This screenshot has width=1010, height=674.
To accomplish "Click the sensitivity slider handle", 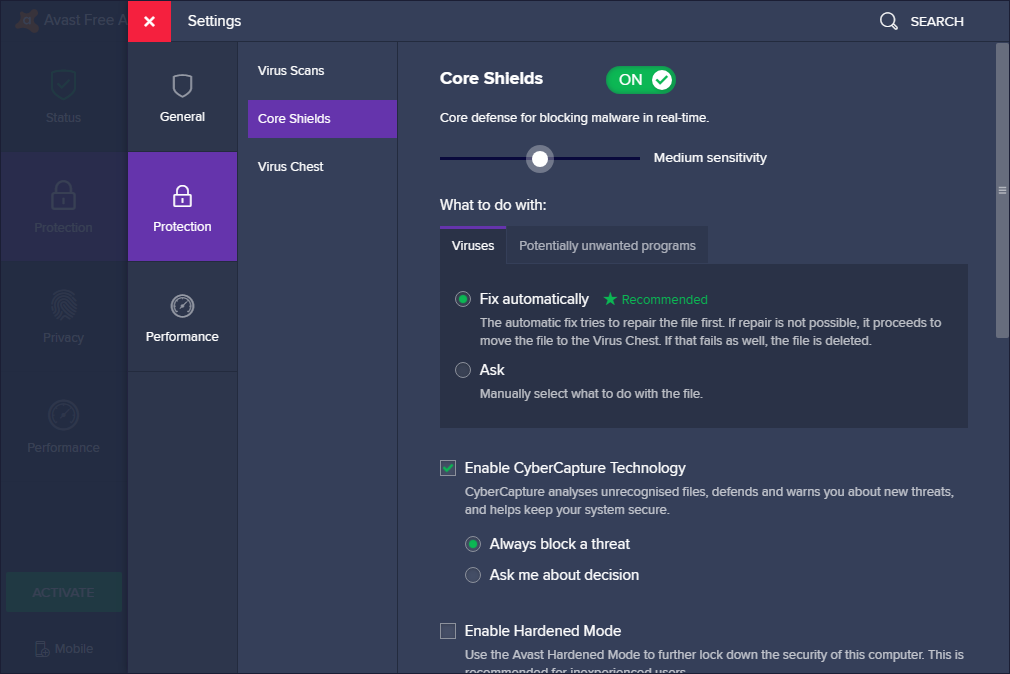I will click(x=540, y=158).
